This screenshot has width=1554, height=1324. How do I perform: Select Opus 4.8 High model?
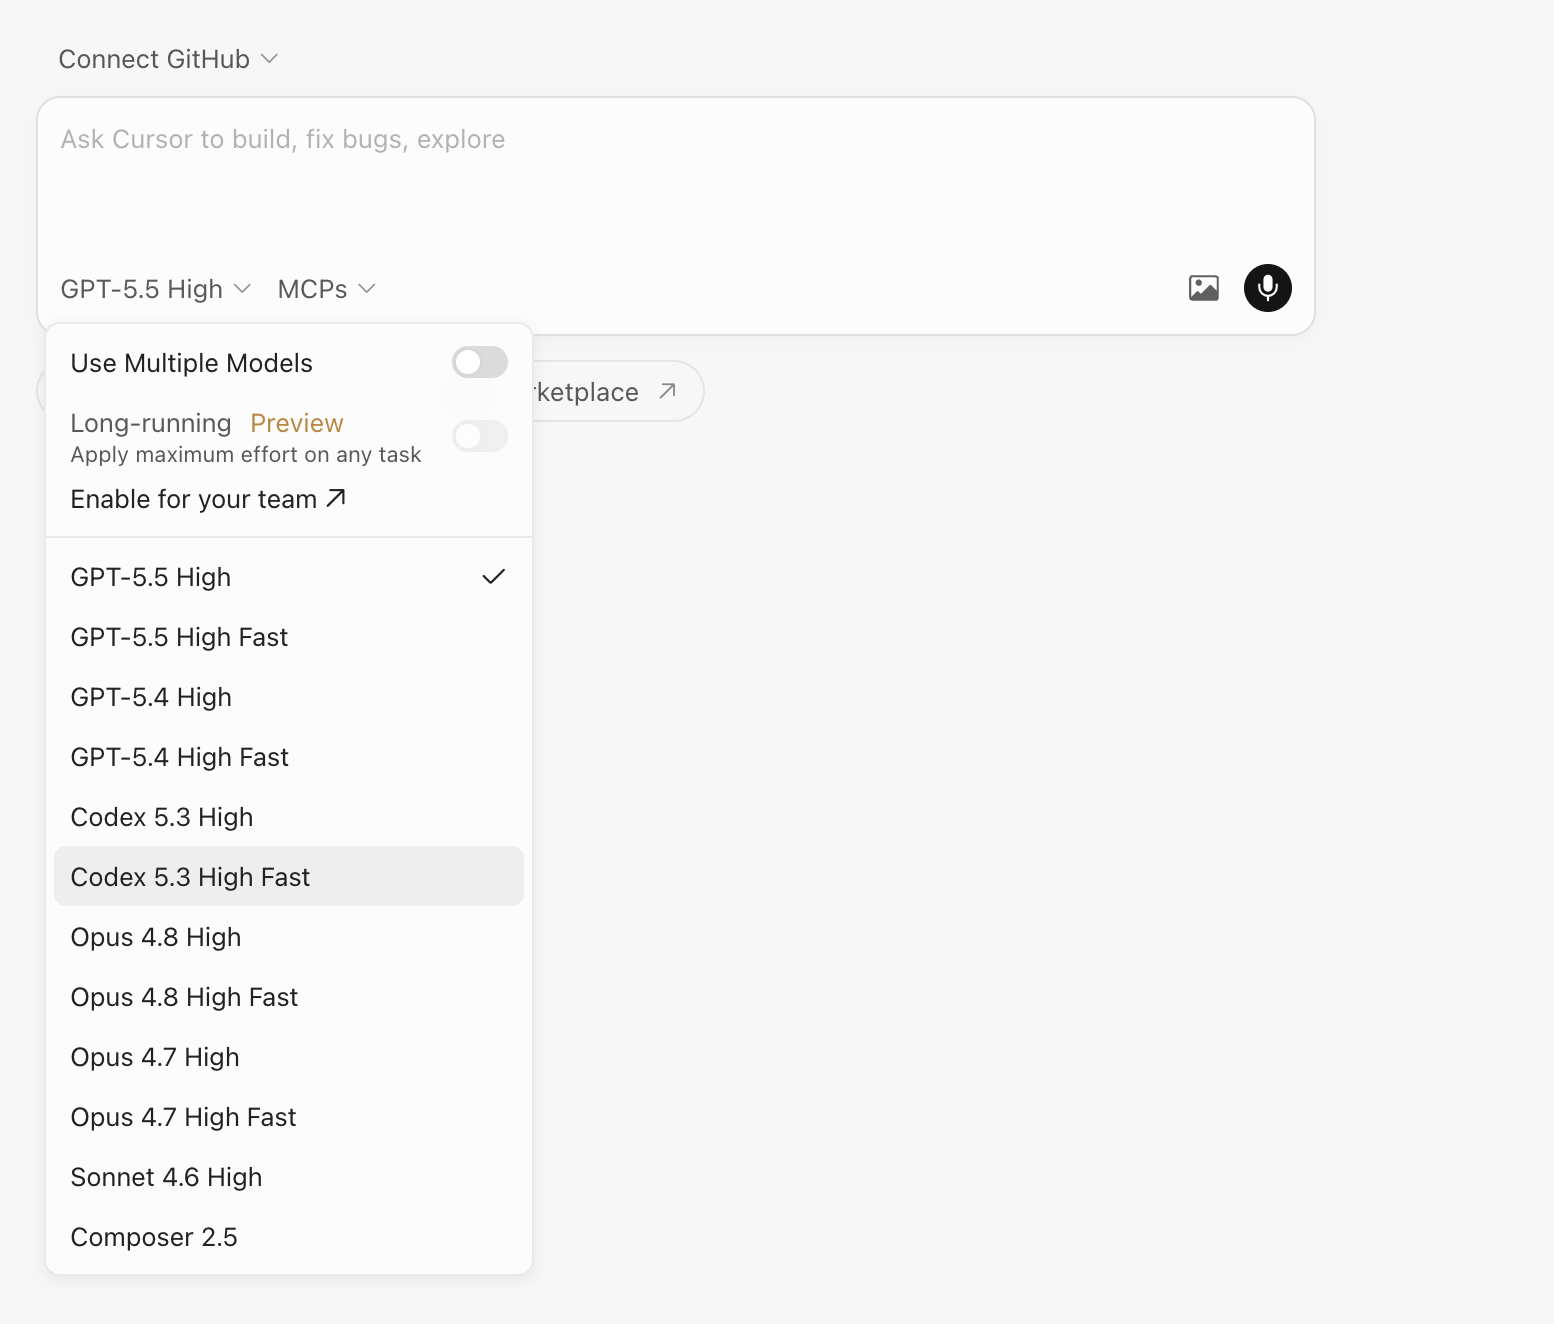pos(289,937)
